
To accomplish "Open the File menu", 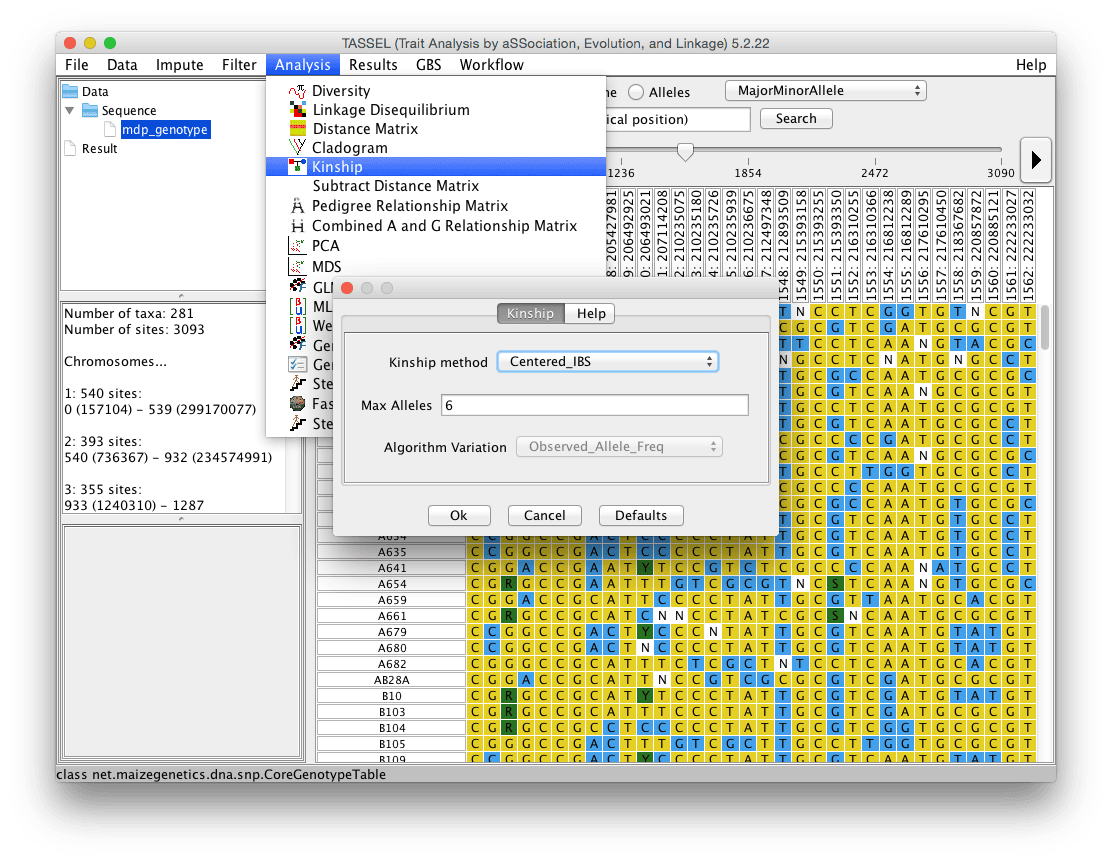I will tap(77, 65).
